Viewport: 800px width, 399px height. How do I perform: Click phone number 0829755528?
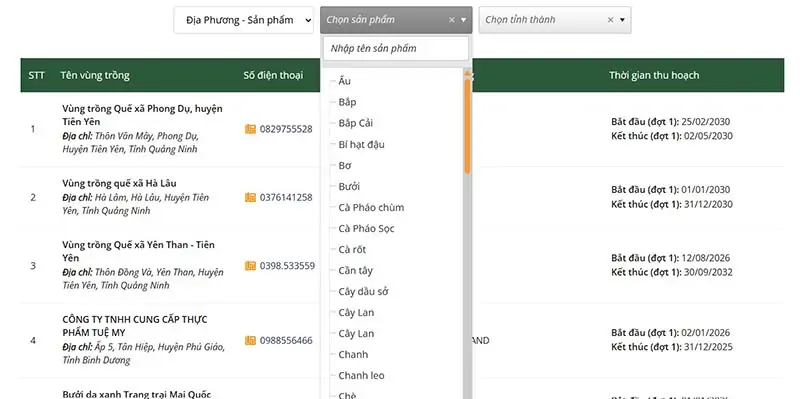pos(286,129)
